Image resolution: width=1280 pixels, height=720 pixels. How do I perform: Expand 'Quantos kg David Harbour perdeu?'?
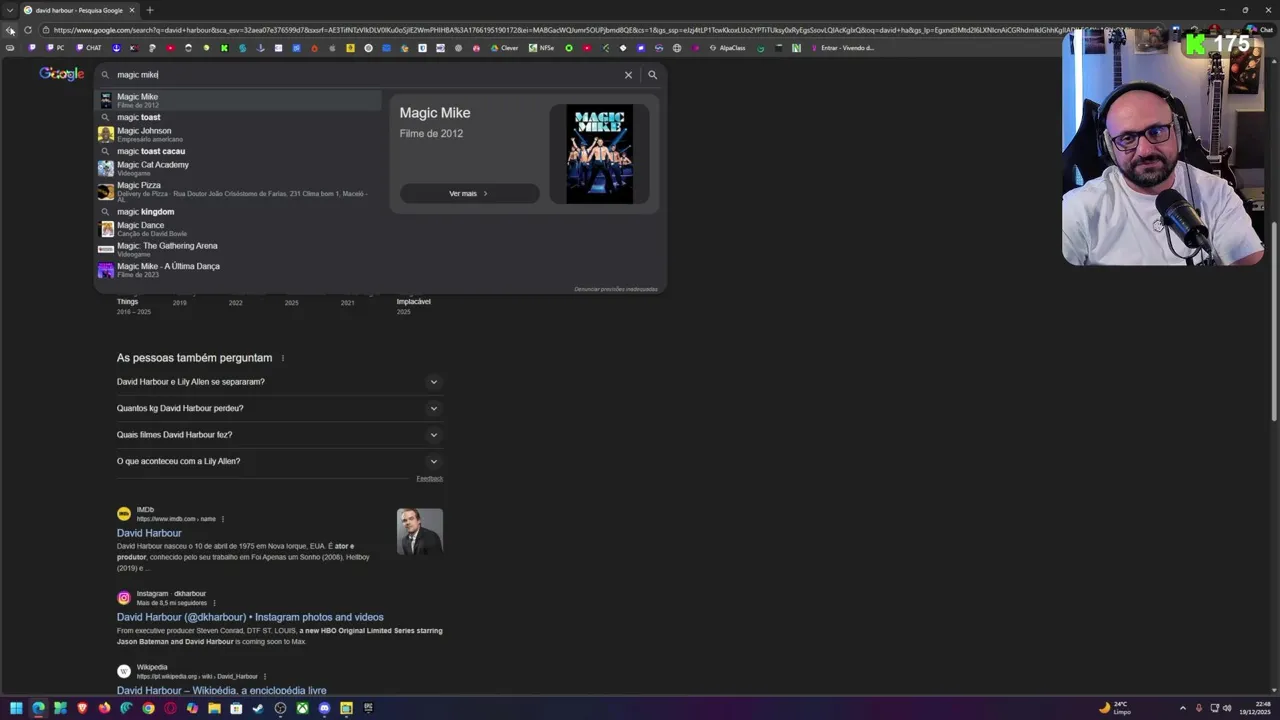click(279, 408)
